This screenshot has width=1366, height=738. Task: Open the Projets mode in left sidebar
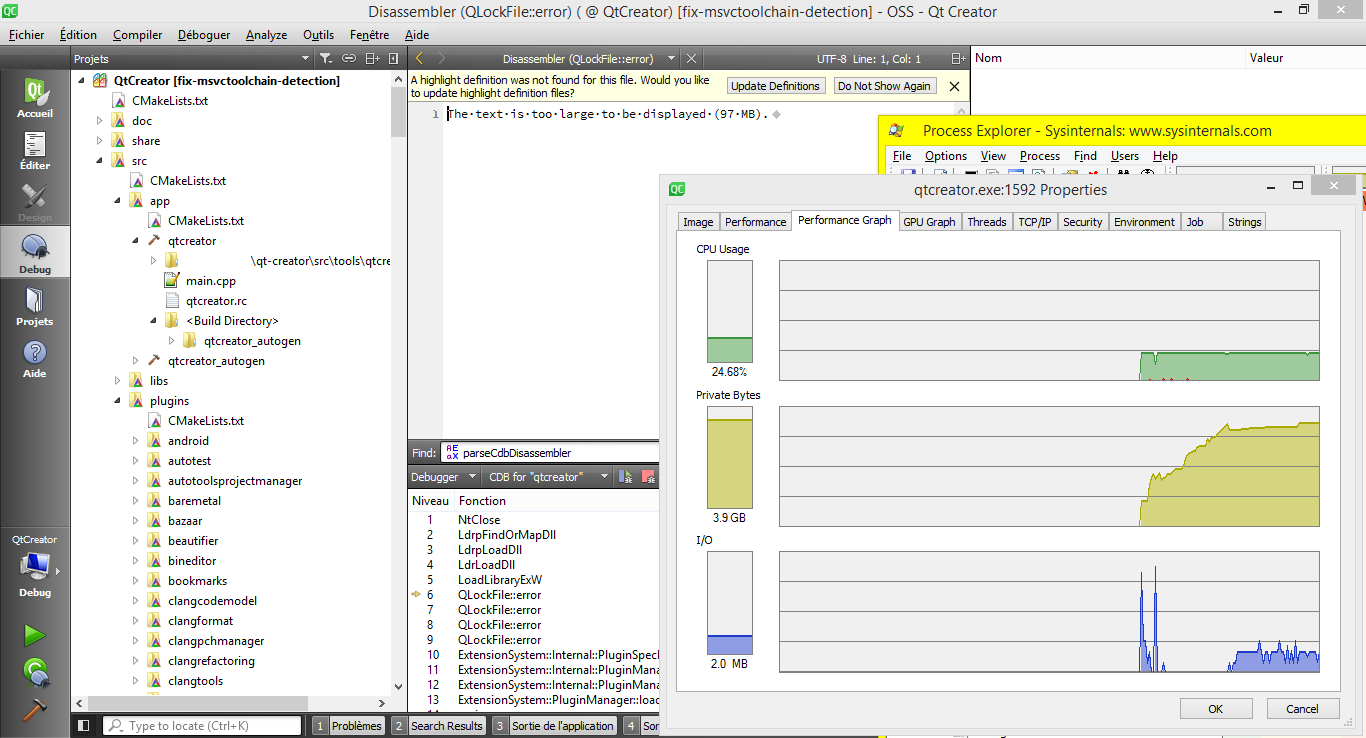35,307
